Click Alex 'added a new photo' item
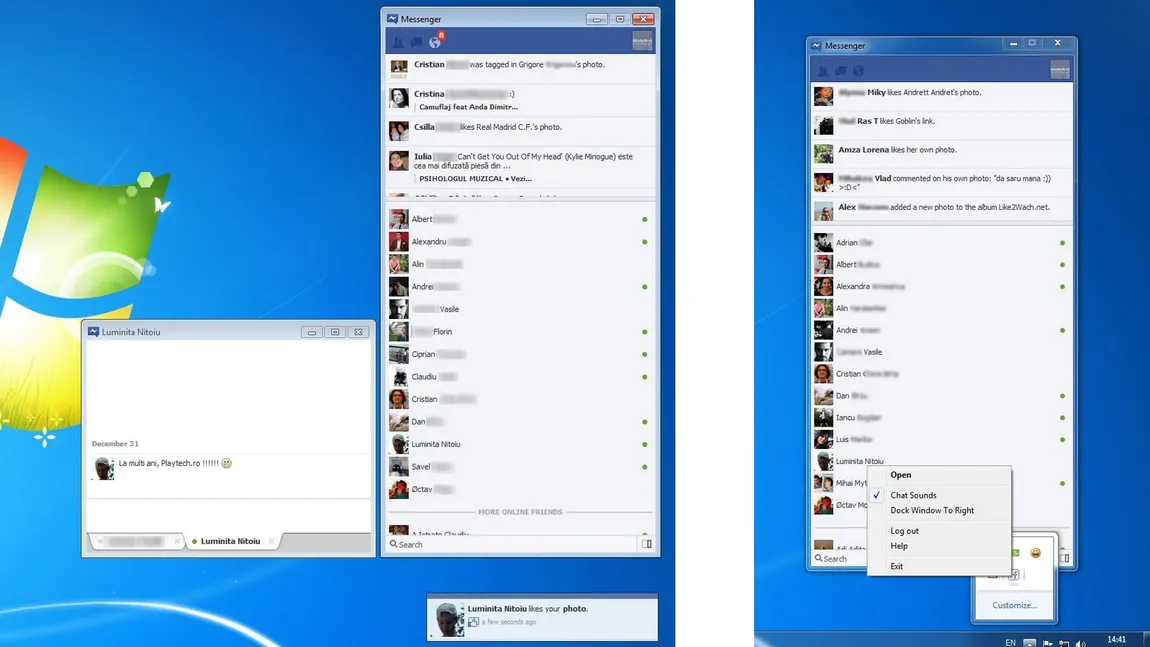The height and width of the screenshot is (647, 1150). 942,211
